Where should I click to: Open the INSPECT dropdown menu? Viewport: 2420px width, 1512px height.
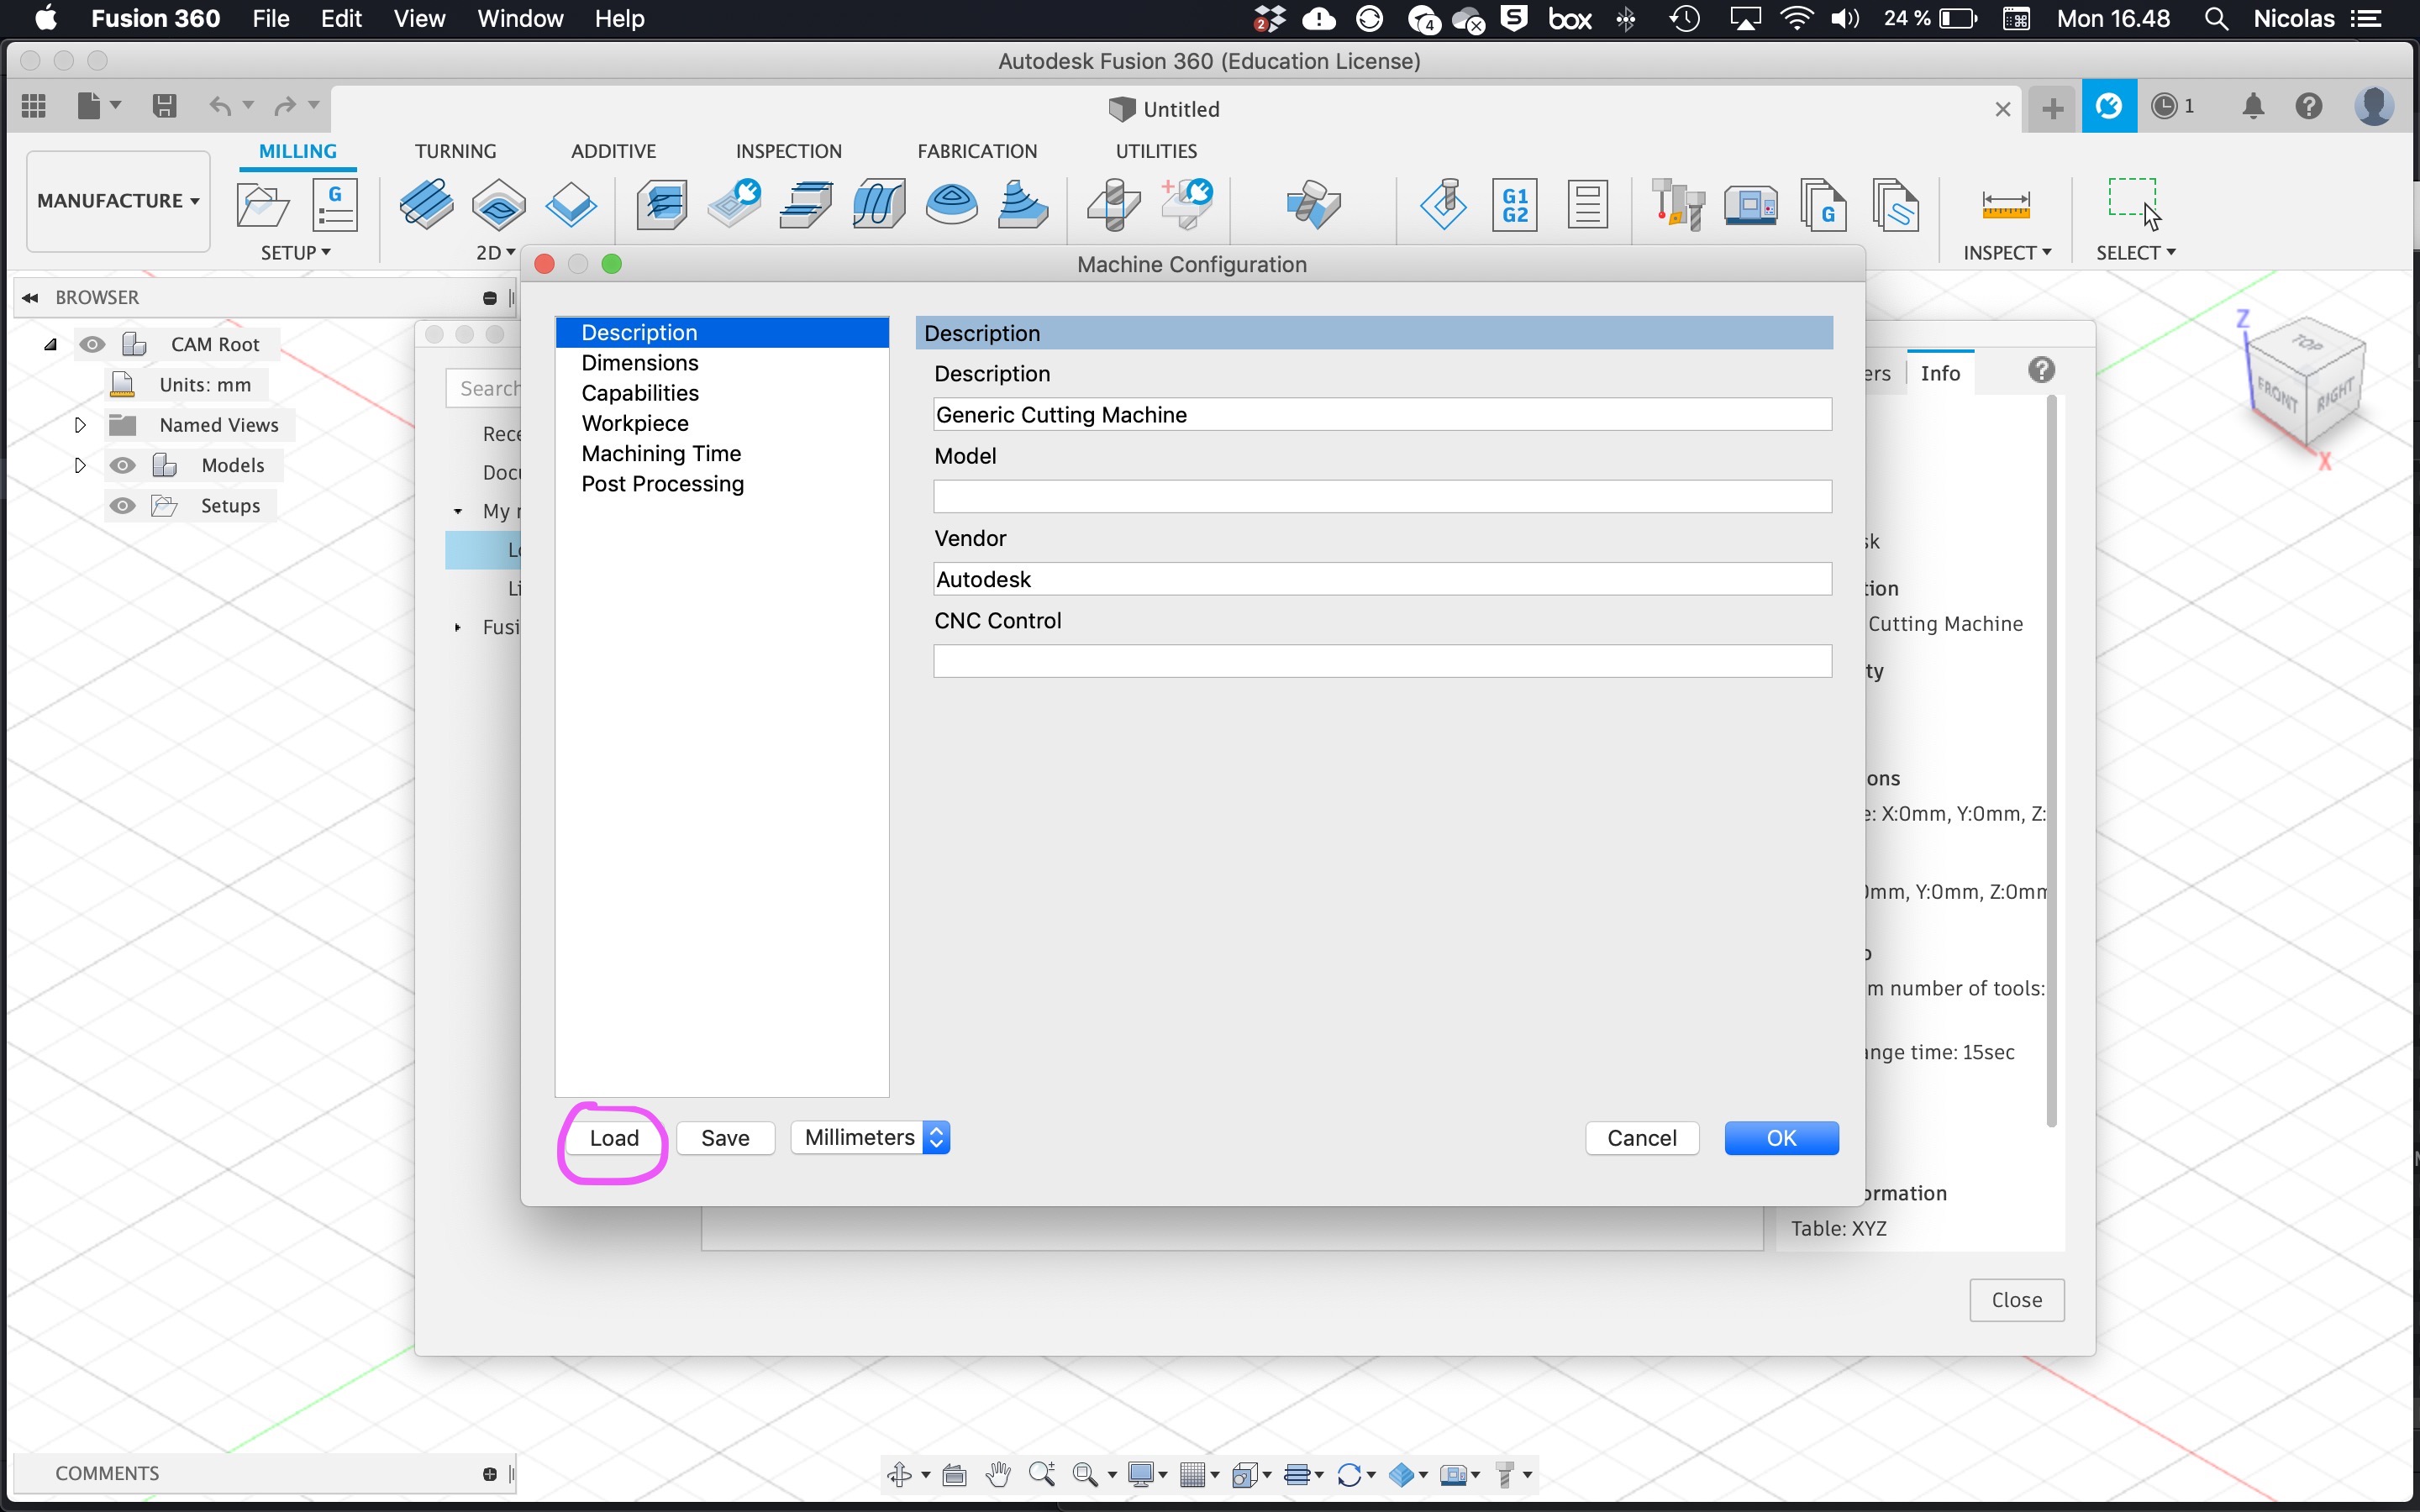(x=2007, y=253)
